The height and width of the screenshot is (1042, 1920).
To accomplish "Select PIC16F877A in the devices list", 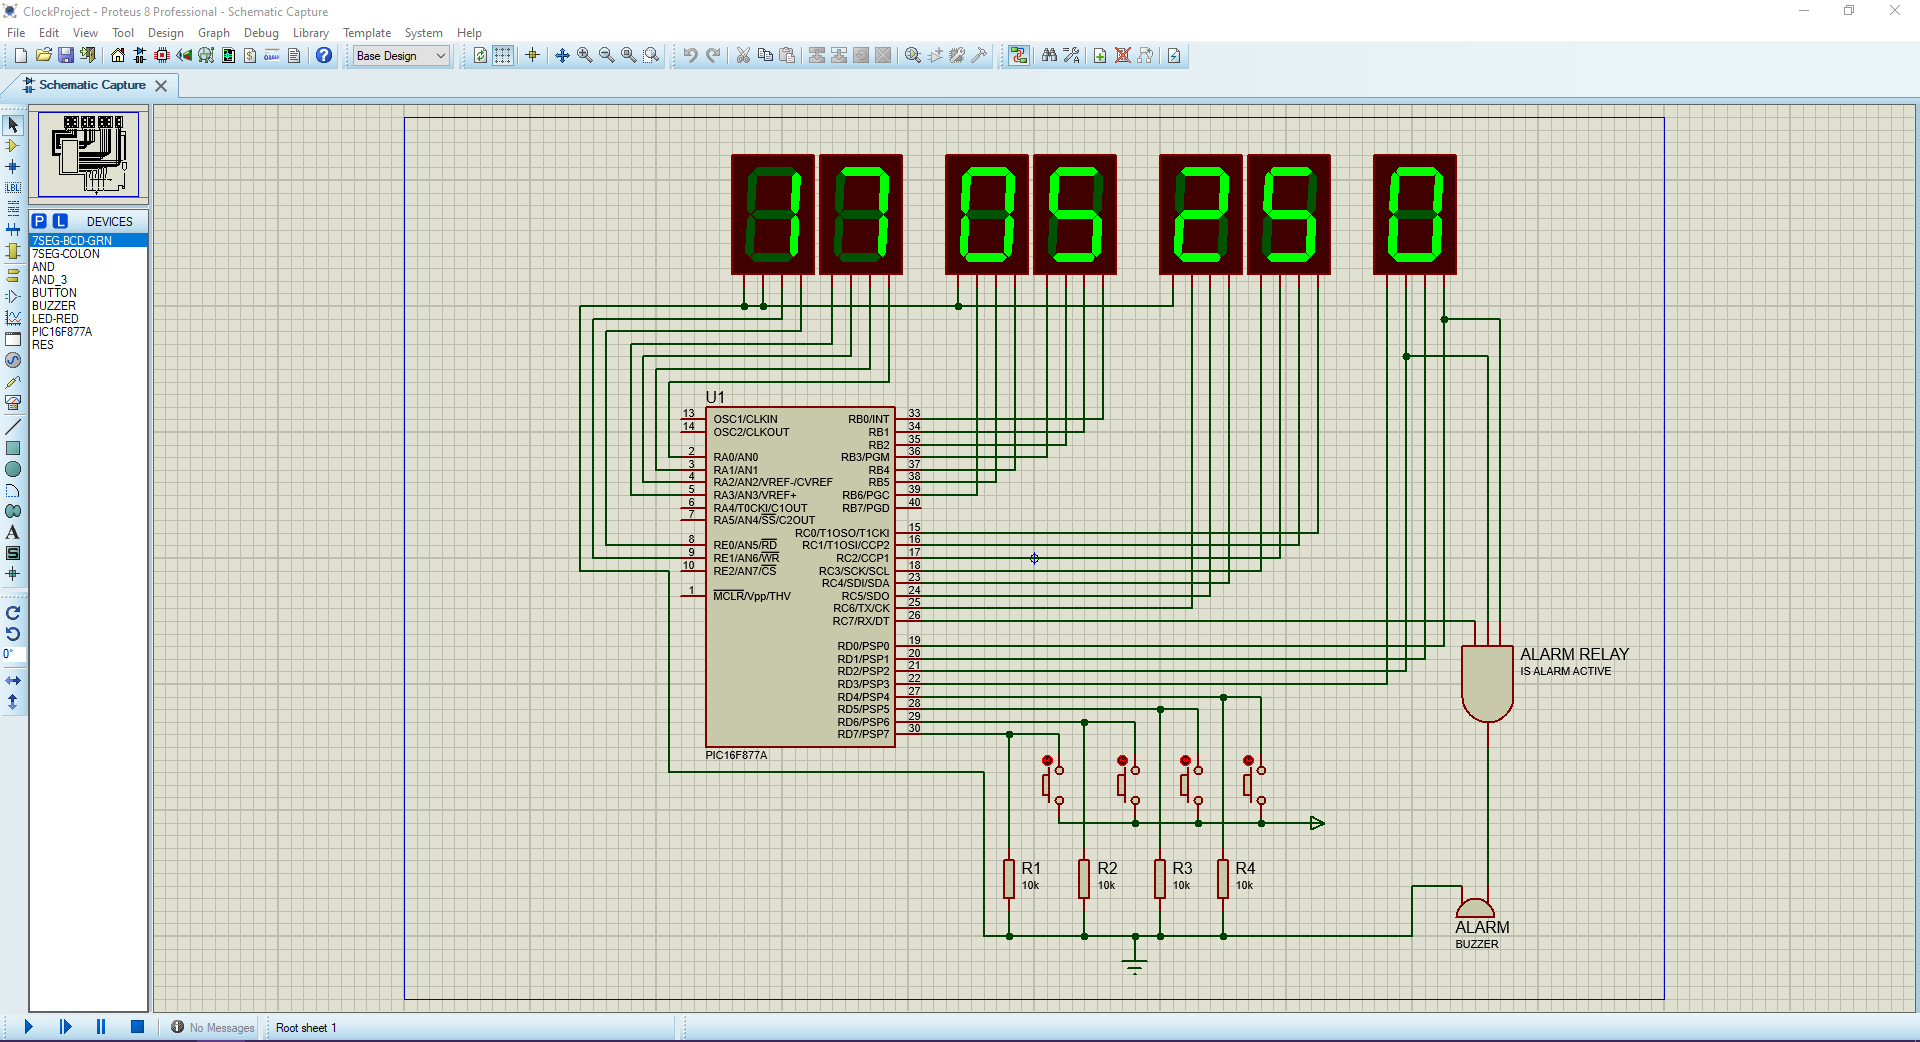I will point(63,332).
